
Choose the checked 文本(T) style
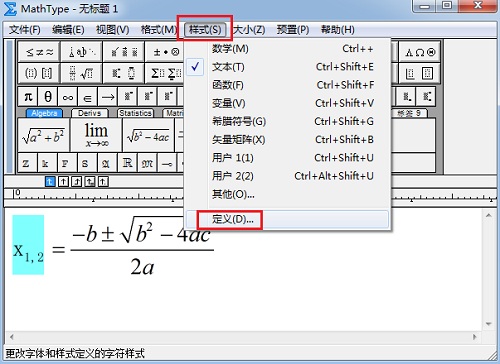287,67
